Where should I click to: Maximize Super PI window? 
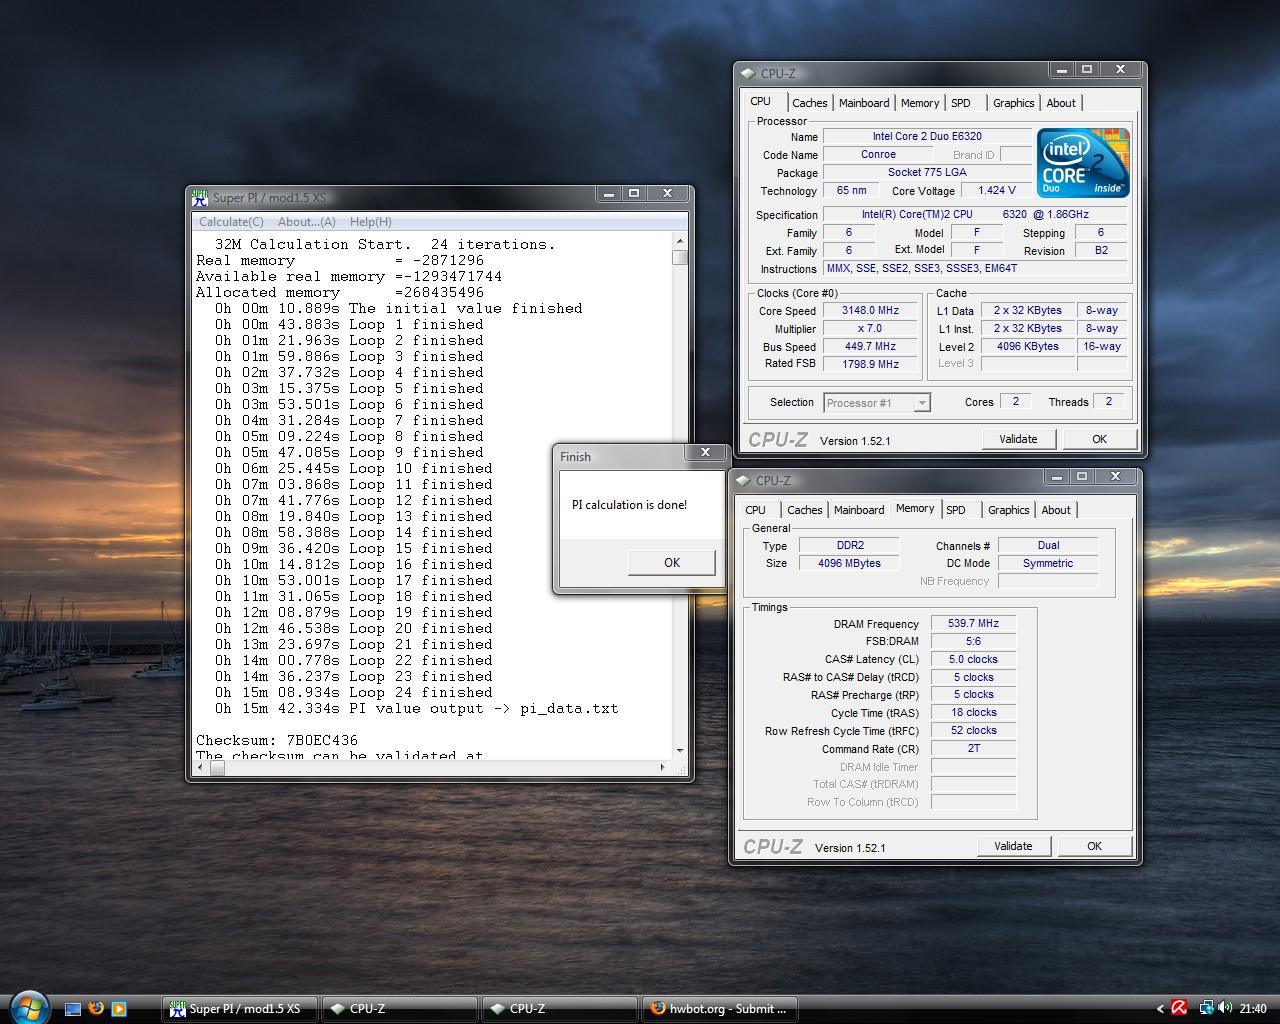coord(633,193)
